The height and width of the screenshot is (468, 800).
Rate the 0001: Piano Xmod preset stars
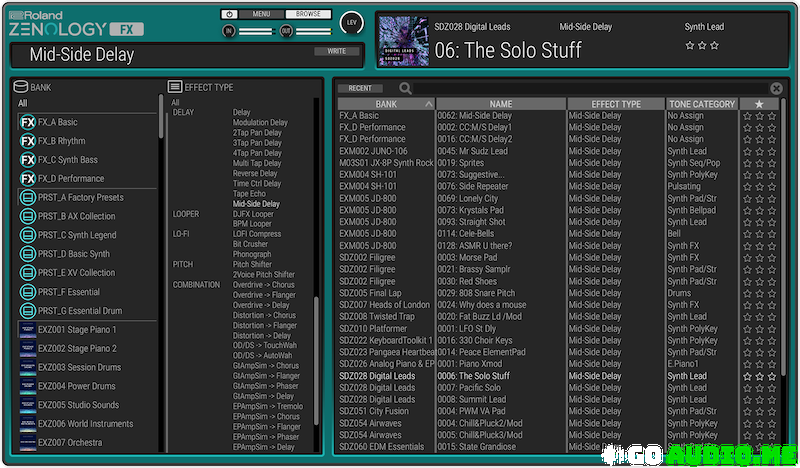(x=759, y=364)
